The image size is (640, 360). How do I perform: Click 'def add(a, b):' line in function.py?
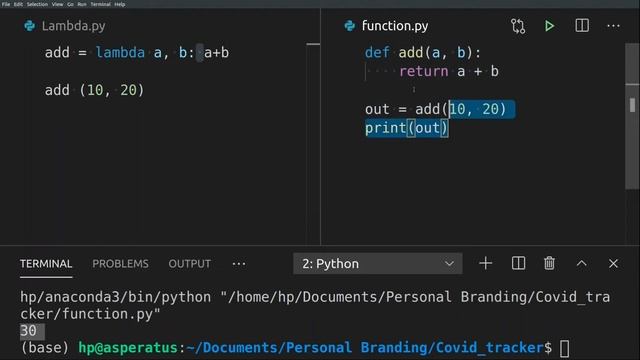click(x=423, y=53)
